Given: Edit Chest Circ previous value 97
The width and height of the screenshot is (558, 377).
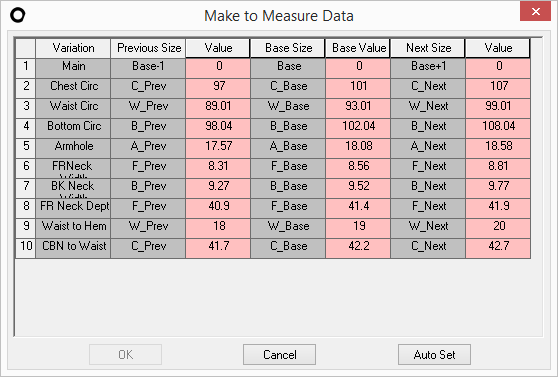Looking at the screenshot, I should [218, 86].
